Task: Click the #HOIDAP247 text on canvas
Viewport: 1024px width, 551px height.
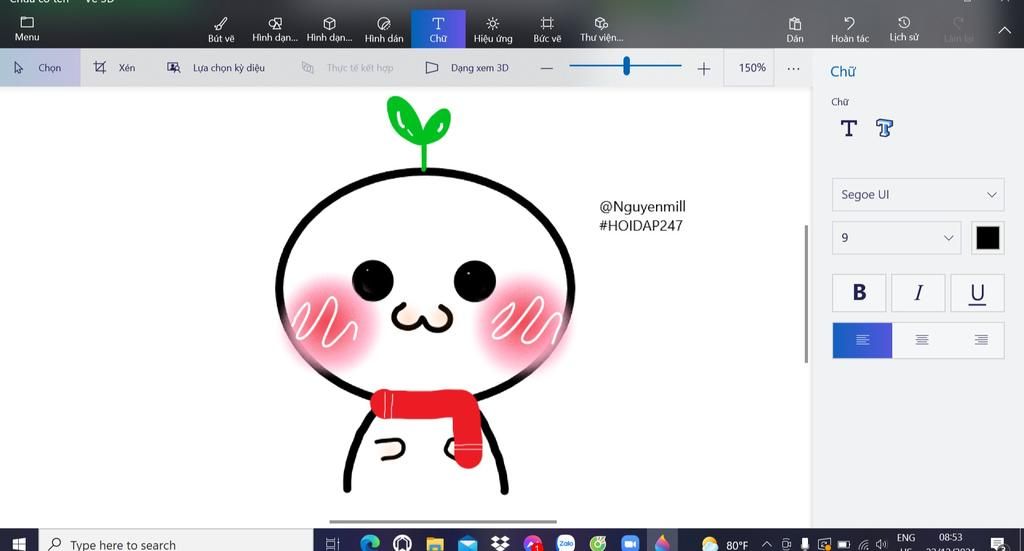Action: [x=641, y=226]
